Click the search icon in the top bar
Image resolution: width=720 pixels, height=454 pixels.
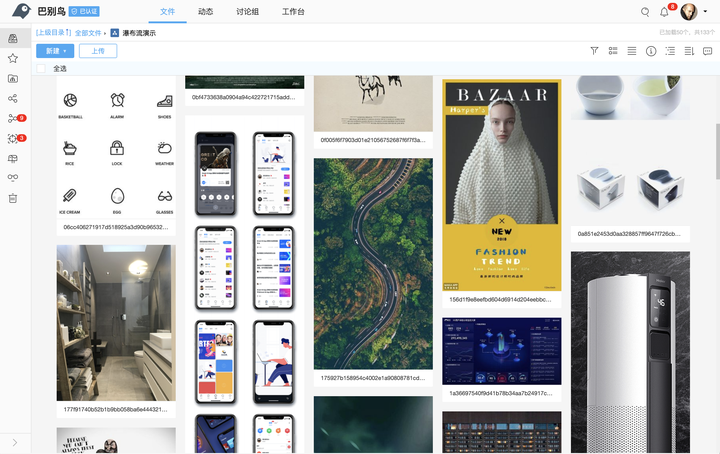[x=645, y=12]
